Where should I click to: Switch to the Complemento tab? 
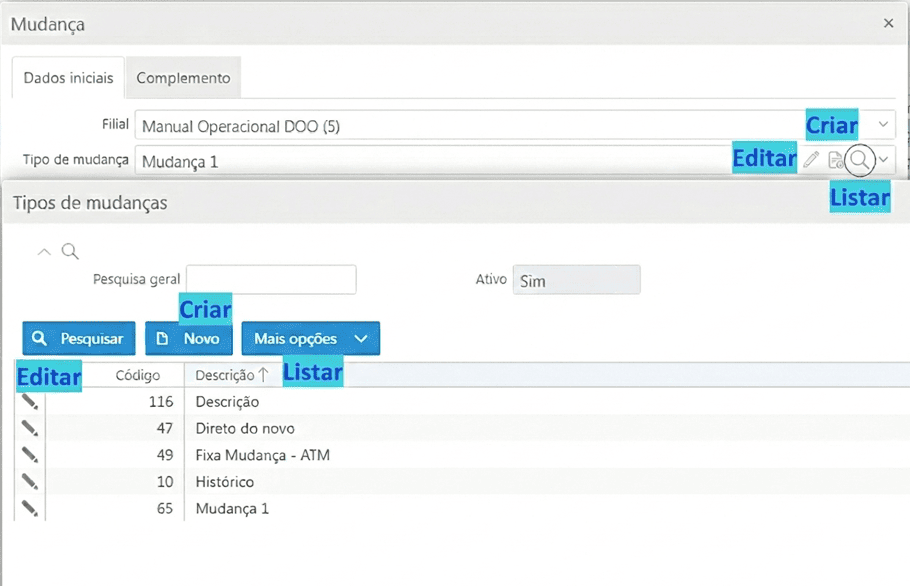tap(183, 78)
